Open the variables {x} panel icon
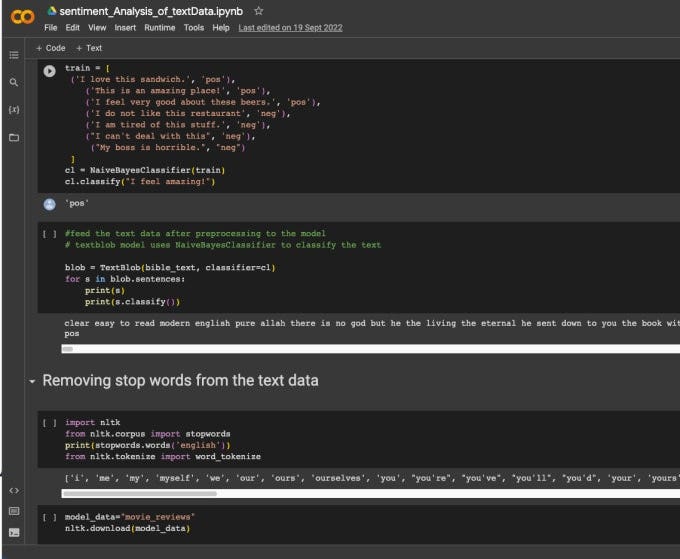The height and width of the screenshot is (559, 680). [x=14, y=109]
